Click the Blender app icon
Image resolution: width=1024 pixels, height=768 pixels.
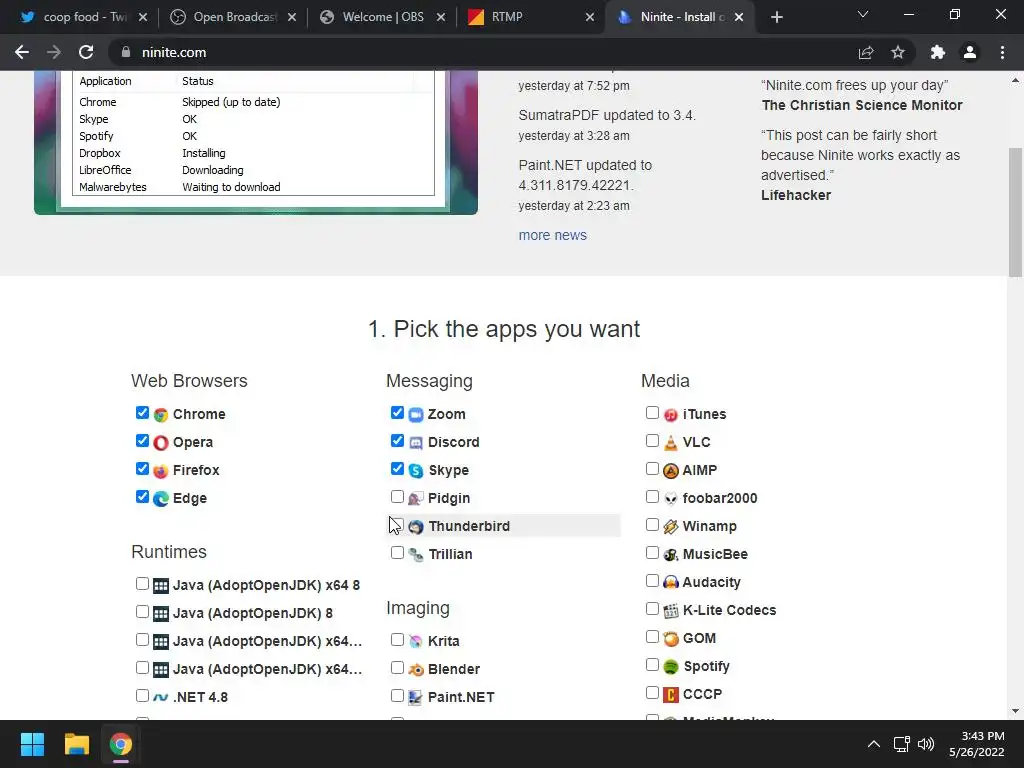[416, 669]
